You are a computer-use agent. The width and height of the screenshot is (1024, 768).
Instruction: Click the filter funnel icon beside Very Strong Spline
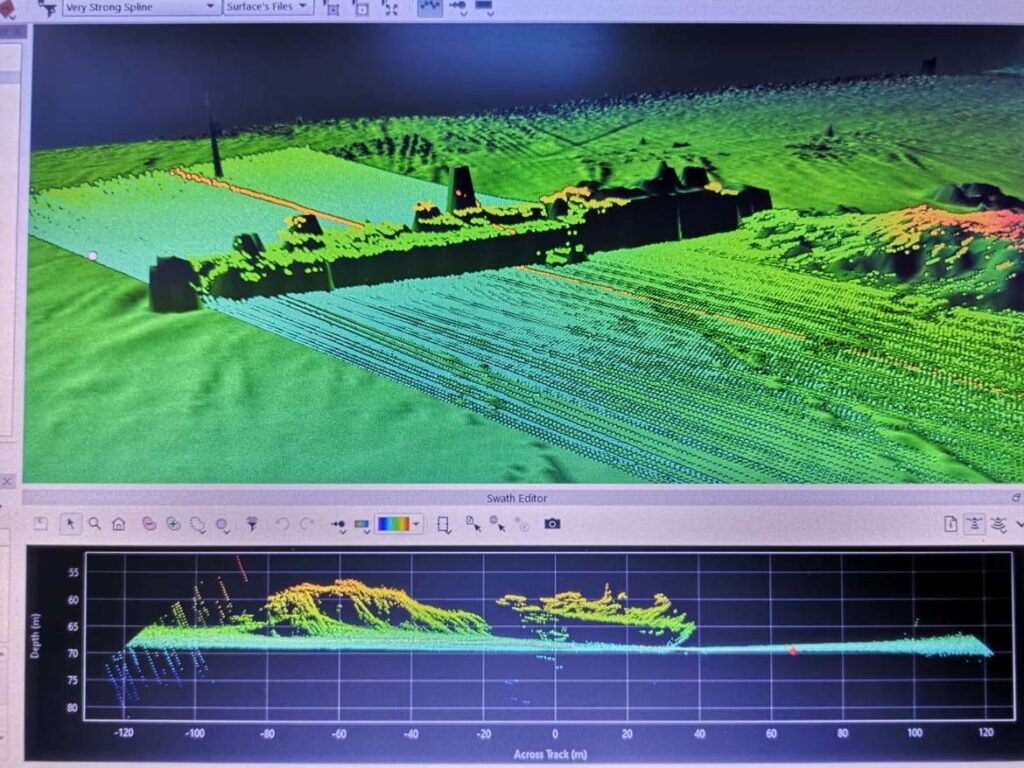pos(46,7)
